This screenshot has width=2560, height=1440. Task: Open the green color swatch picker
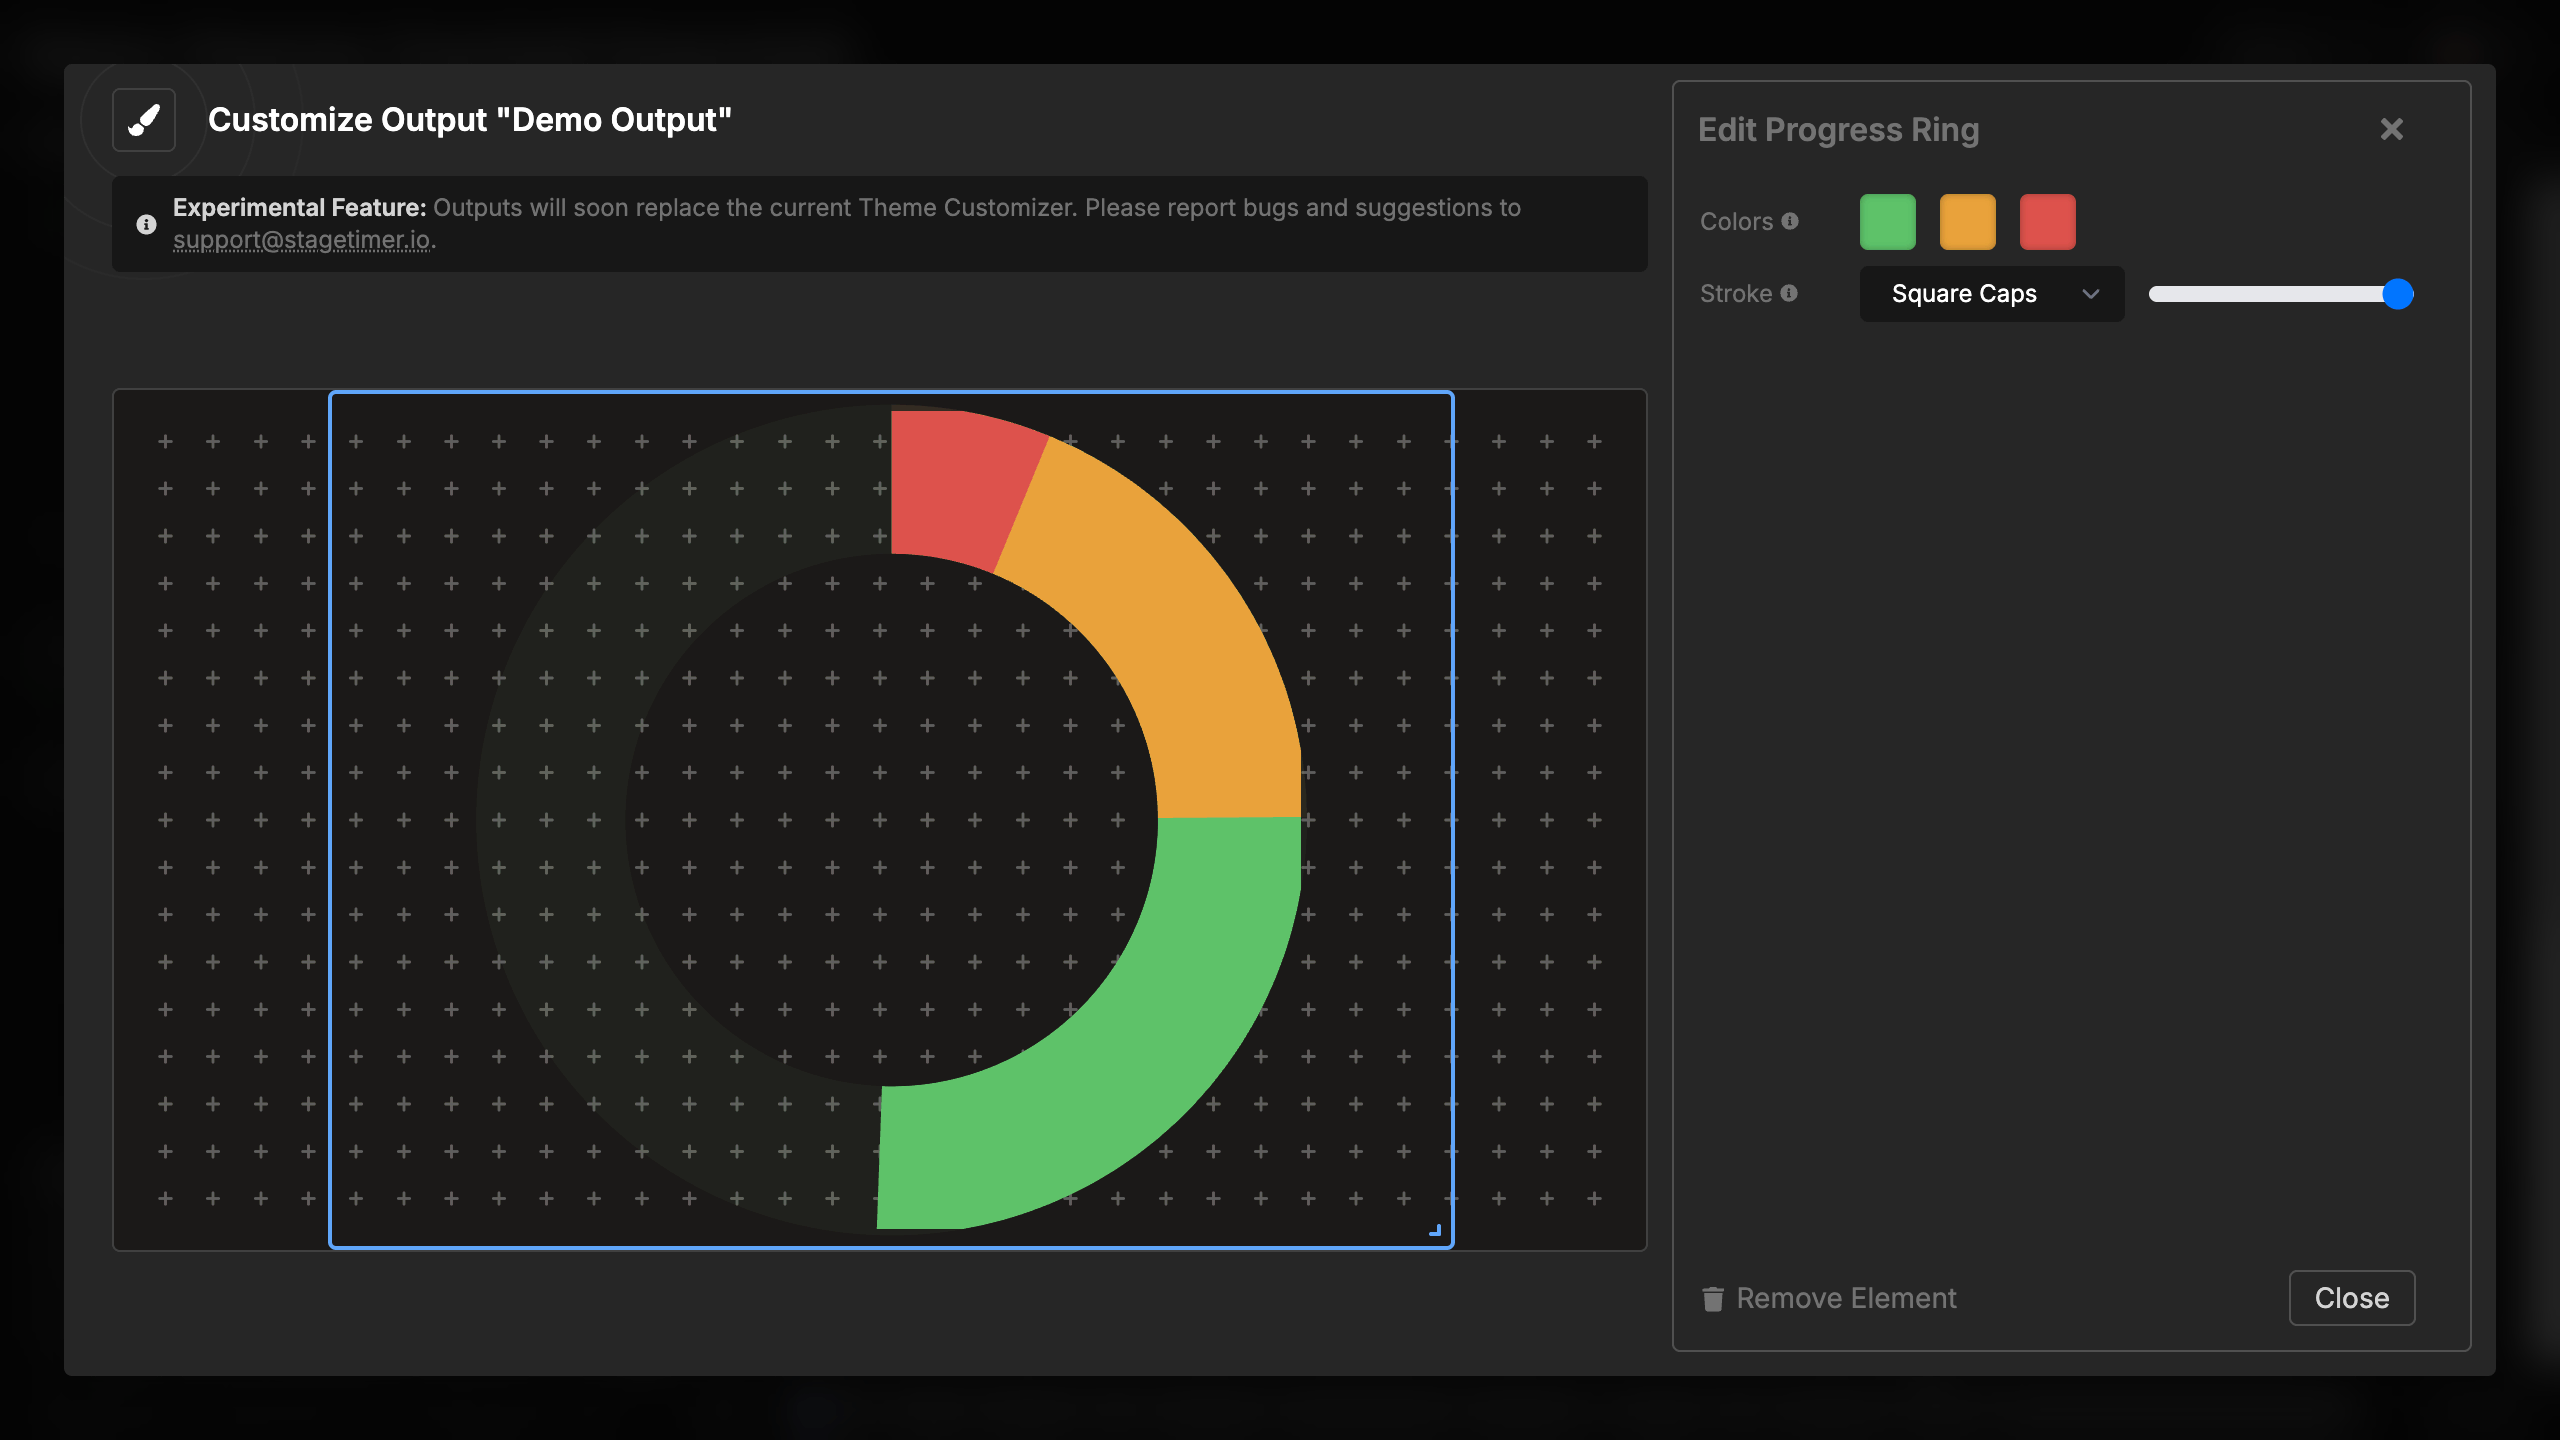pyautogui.click(x=1887, y=222)
